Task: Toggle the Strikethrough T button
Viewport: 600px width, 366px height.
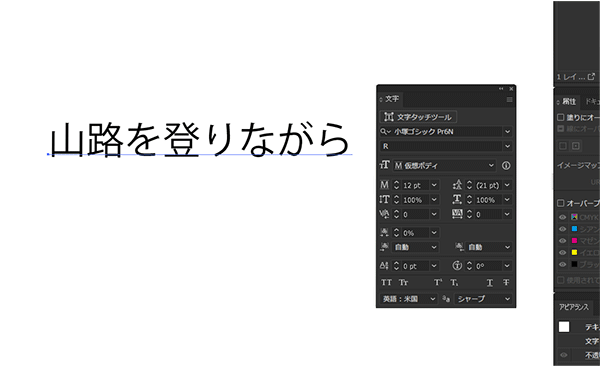Action: [x=506, y=283]
